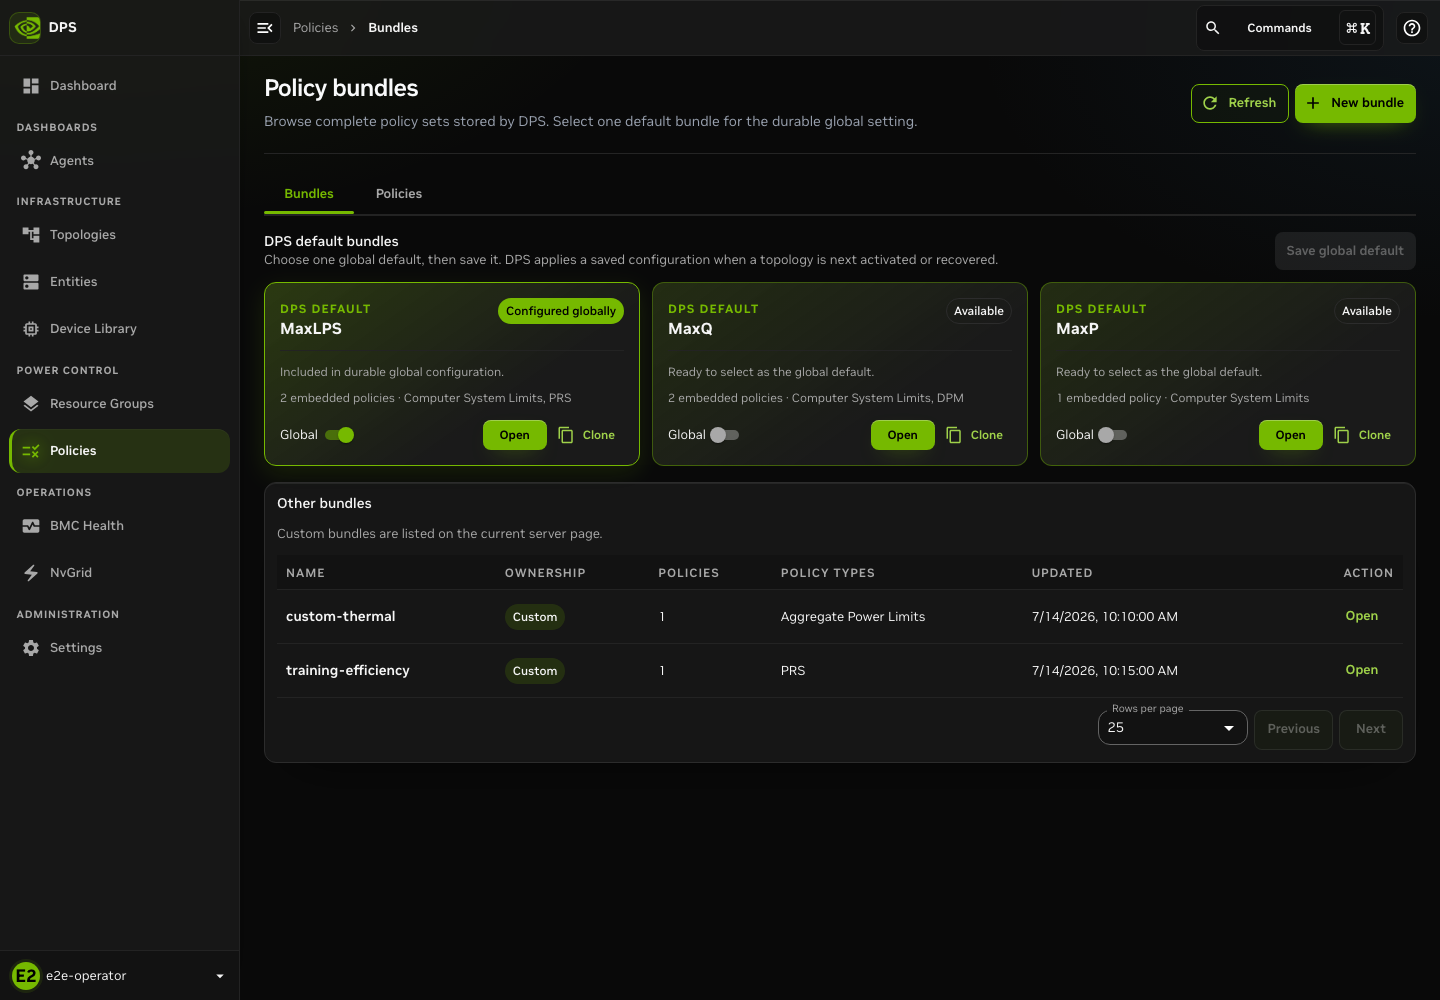Open Topologies in the sidebar
The image size is (1440, 1000).
tap(120, 234)
